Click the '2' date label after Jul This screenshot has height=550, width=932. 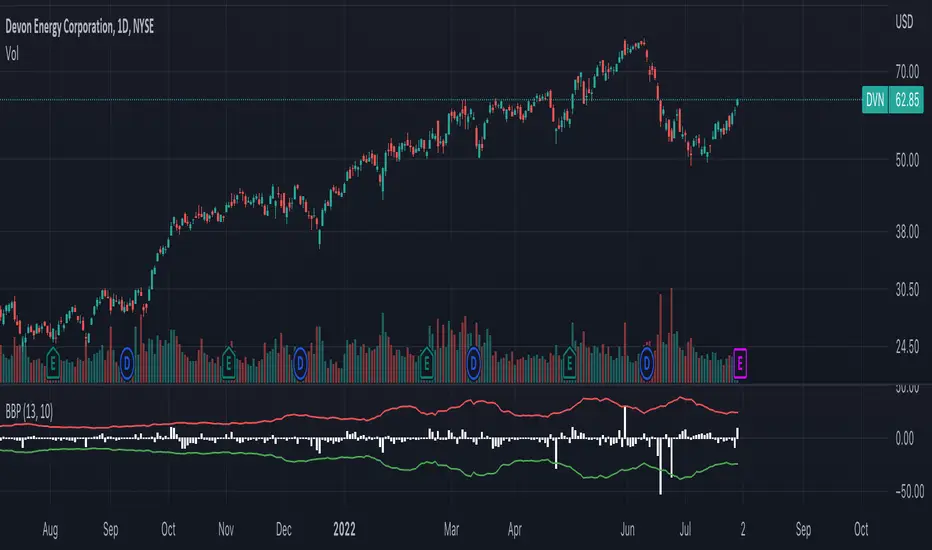742,529
